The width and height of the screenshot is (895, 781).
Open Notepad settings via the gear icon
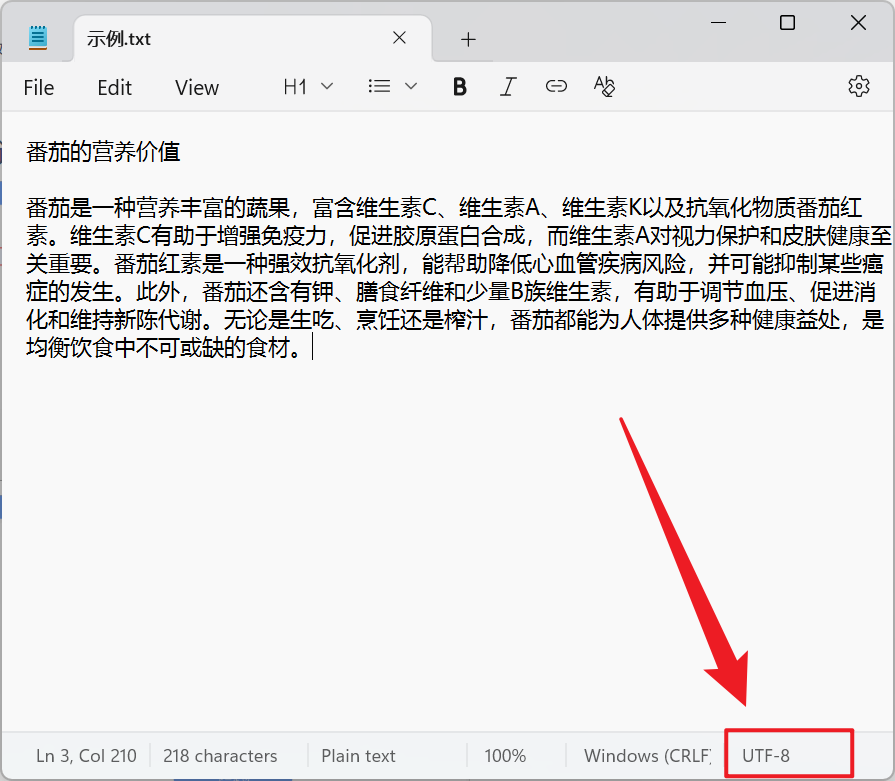[x=858, y=87]
